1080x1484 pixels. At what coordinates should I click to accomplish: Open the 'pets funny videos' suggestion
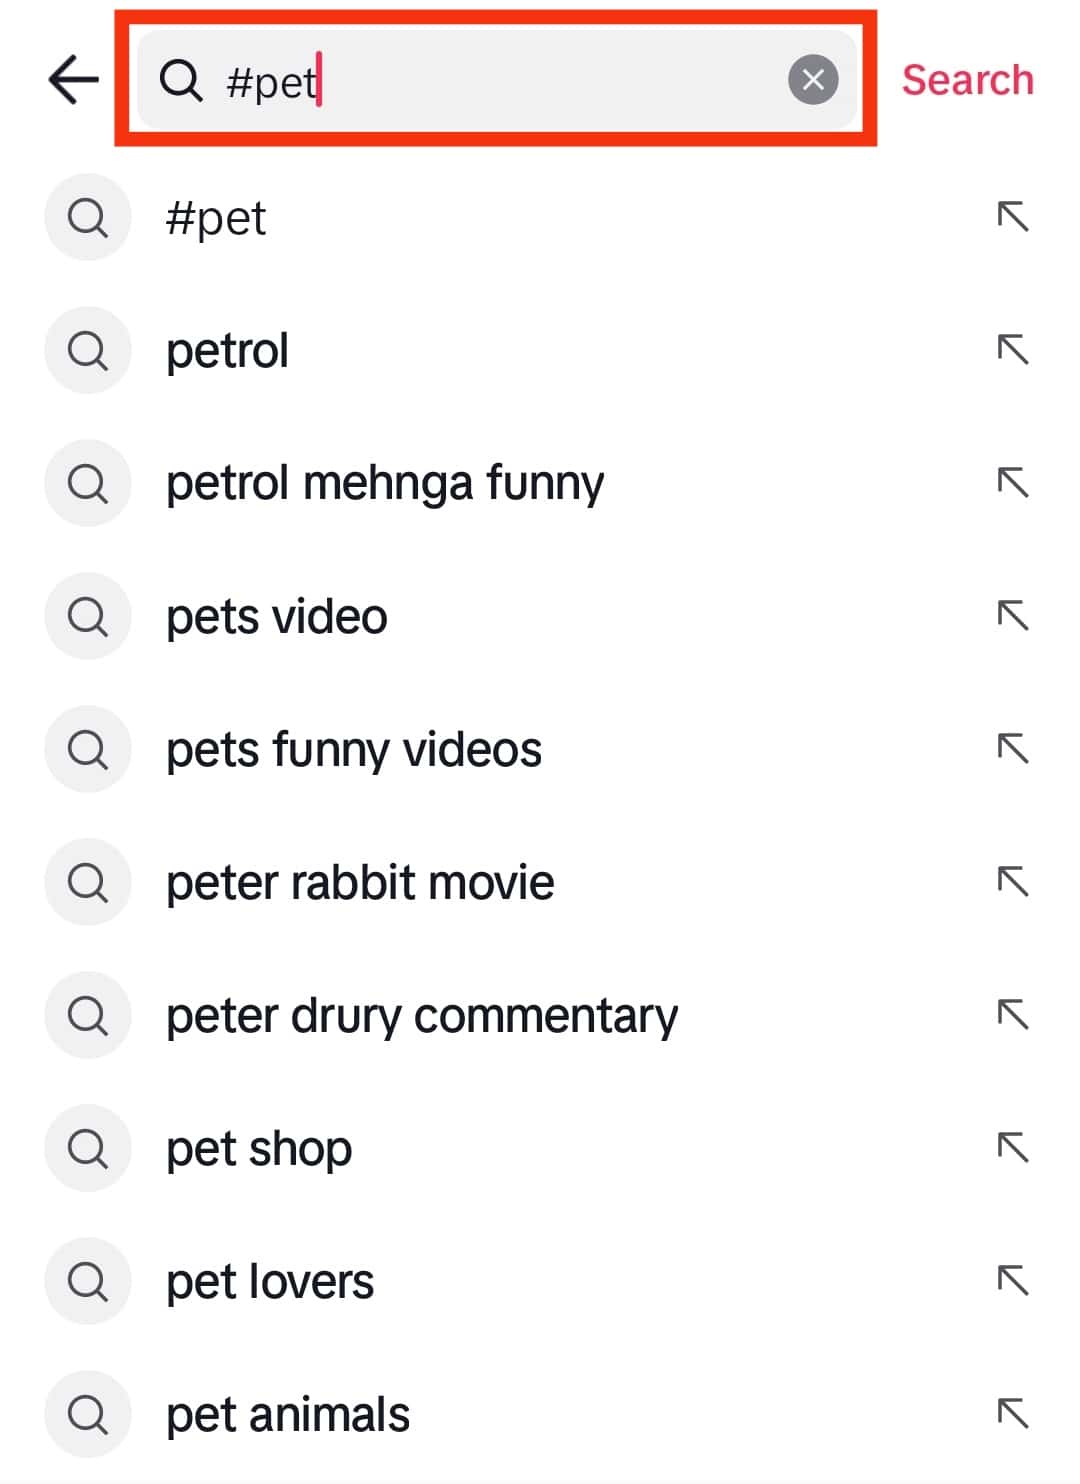click(x=354, y=750)
